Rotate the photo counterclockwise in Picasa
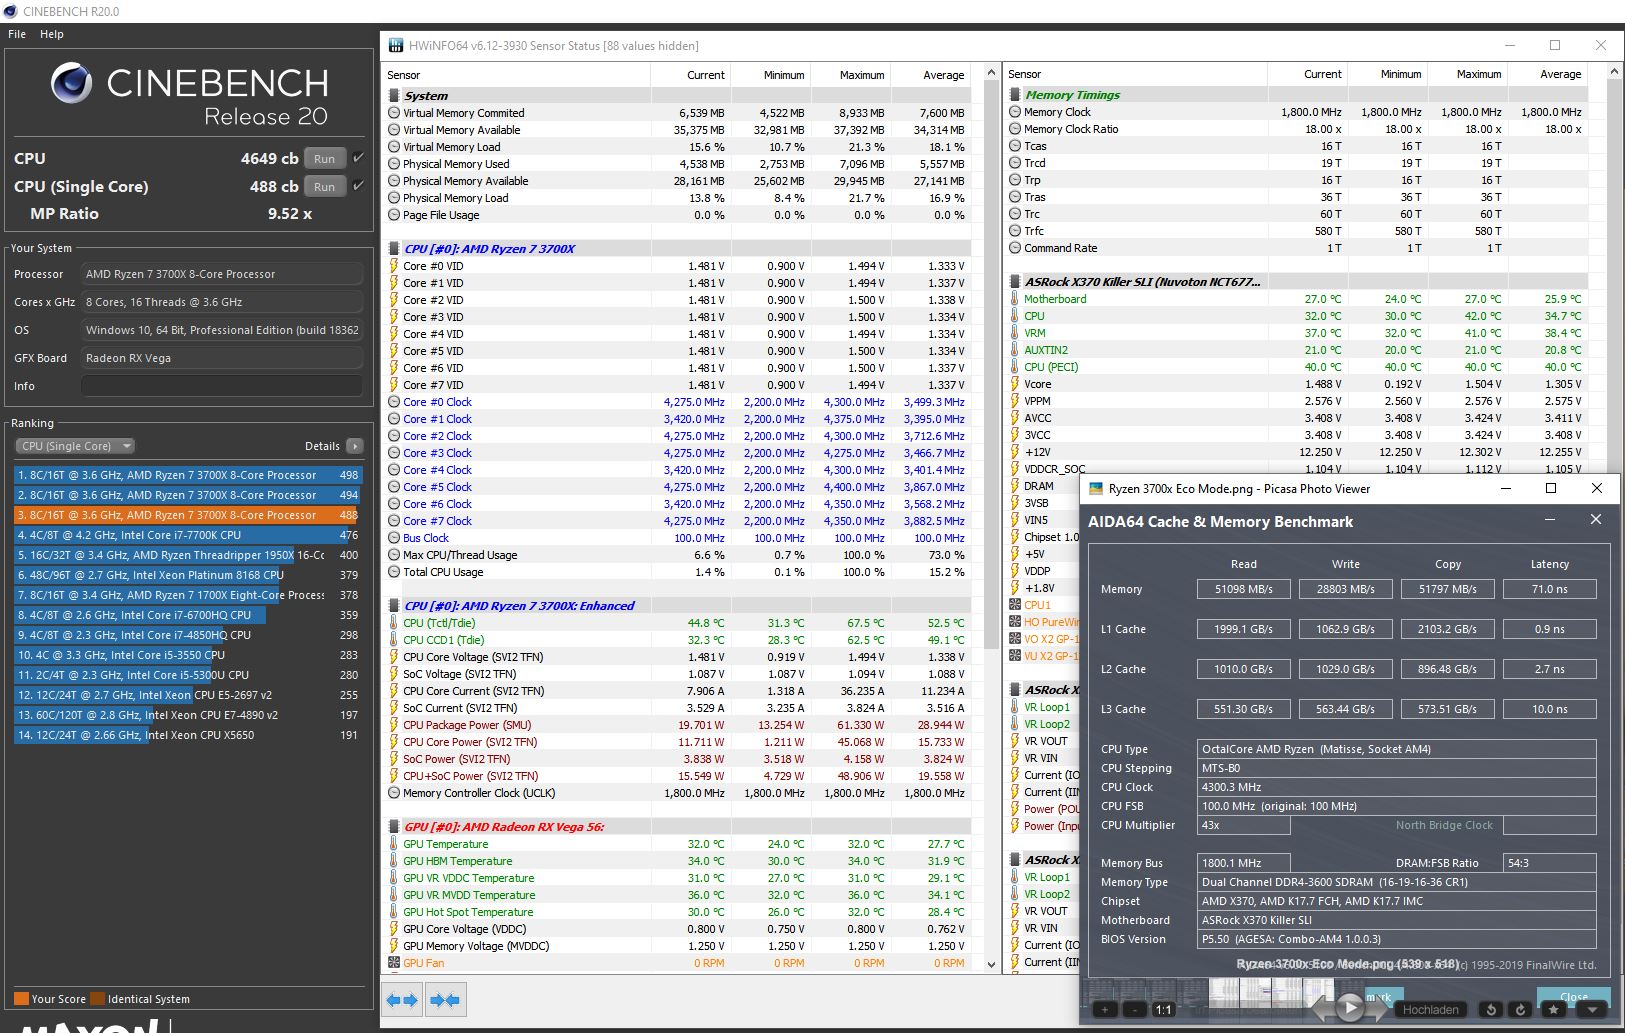1625x1033 pixels. point(1493,1010)
